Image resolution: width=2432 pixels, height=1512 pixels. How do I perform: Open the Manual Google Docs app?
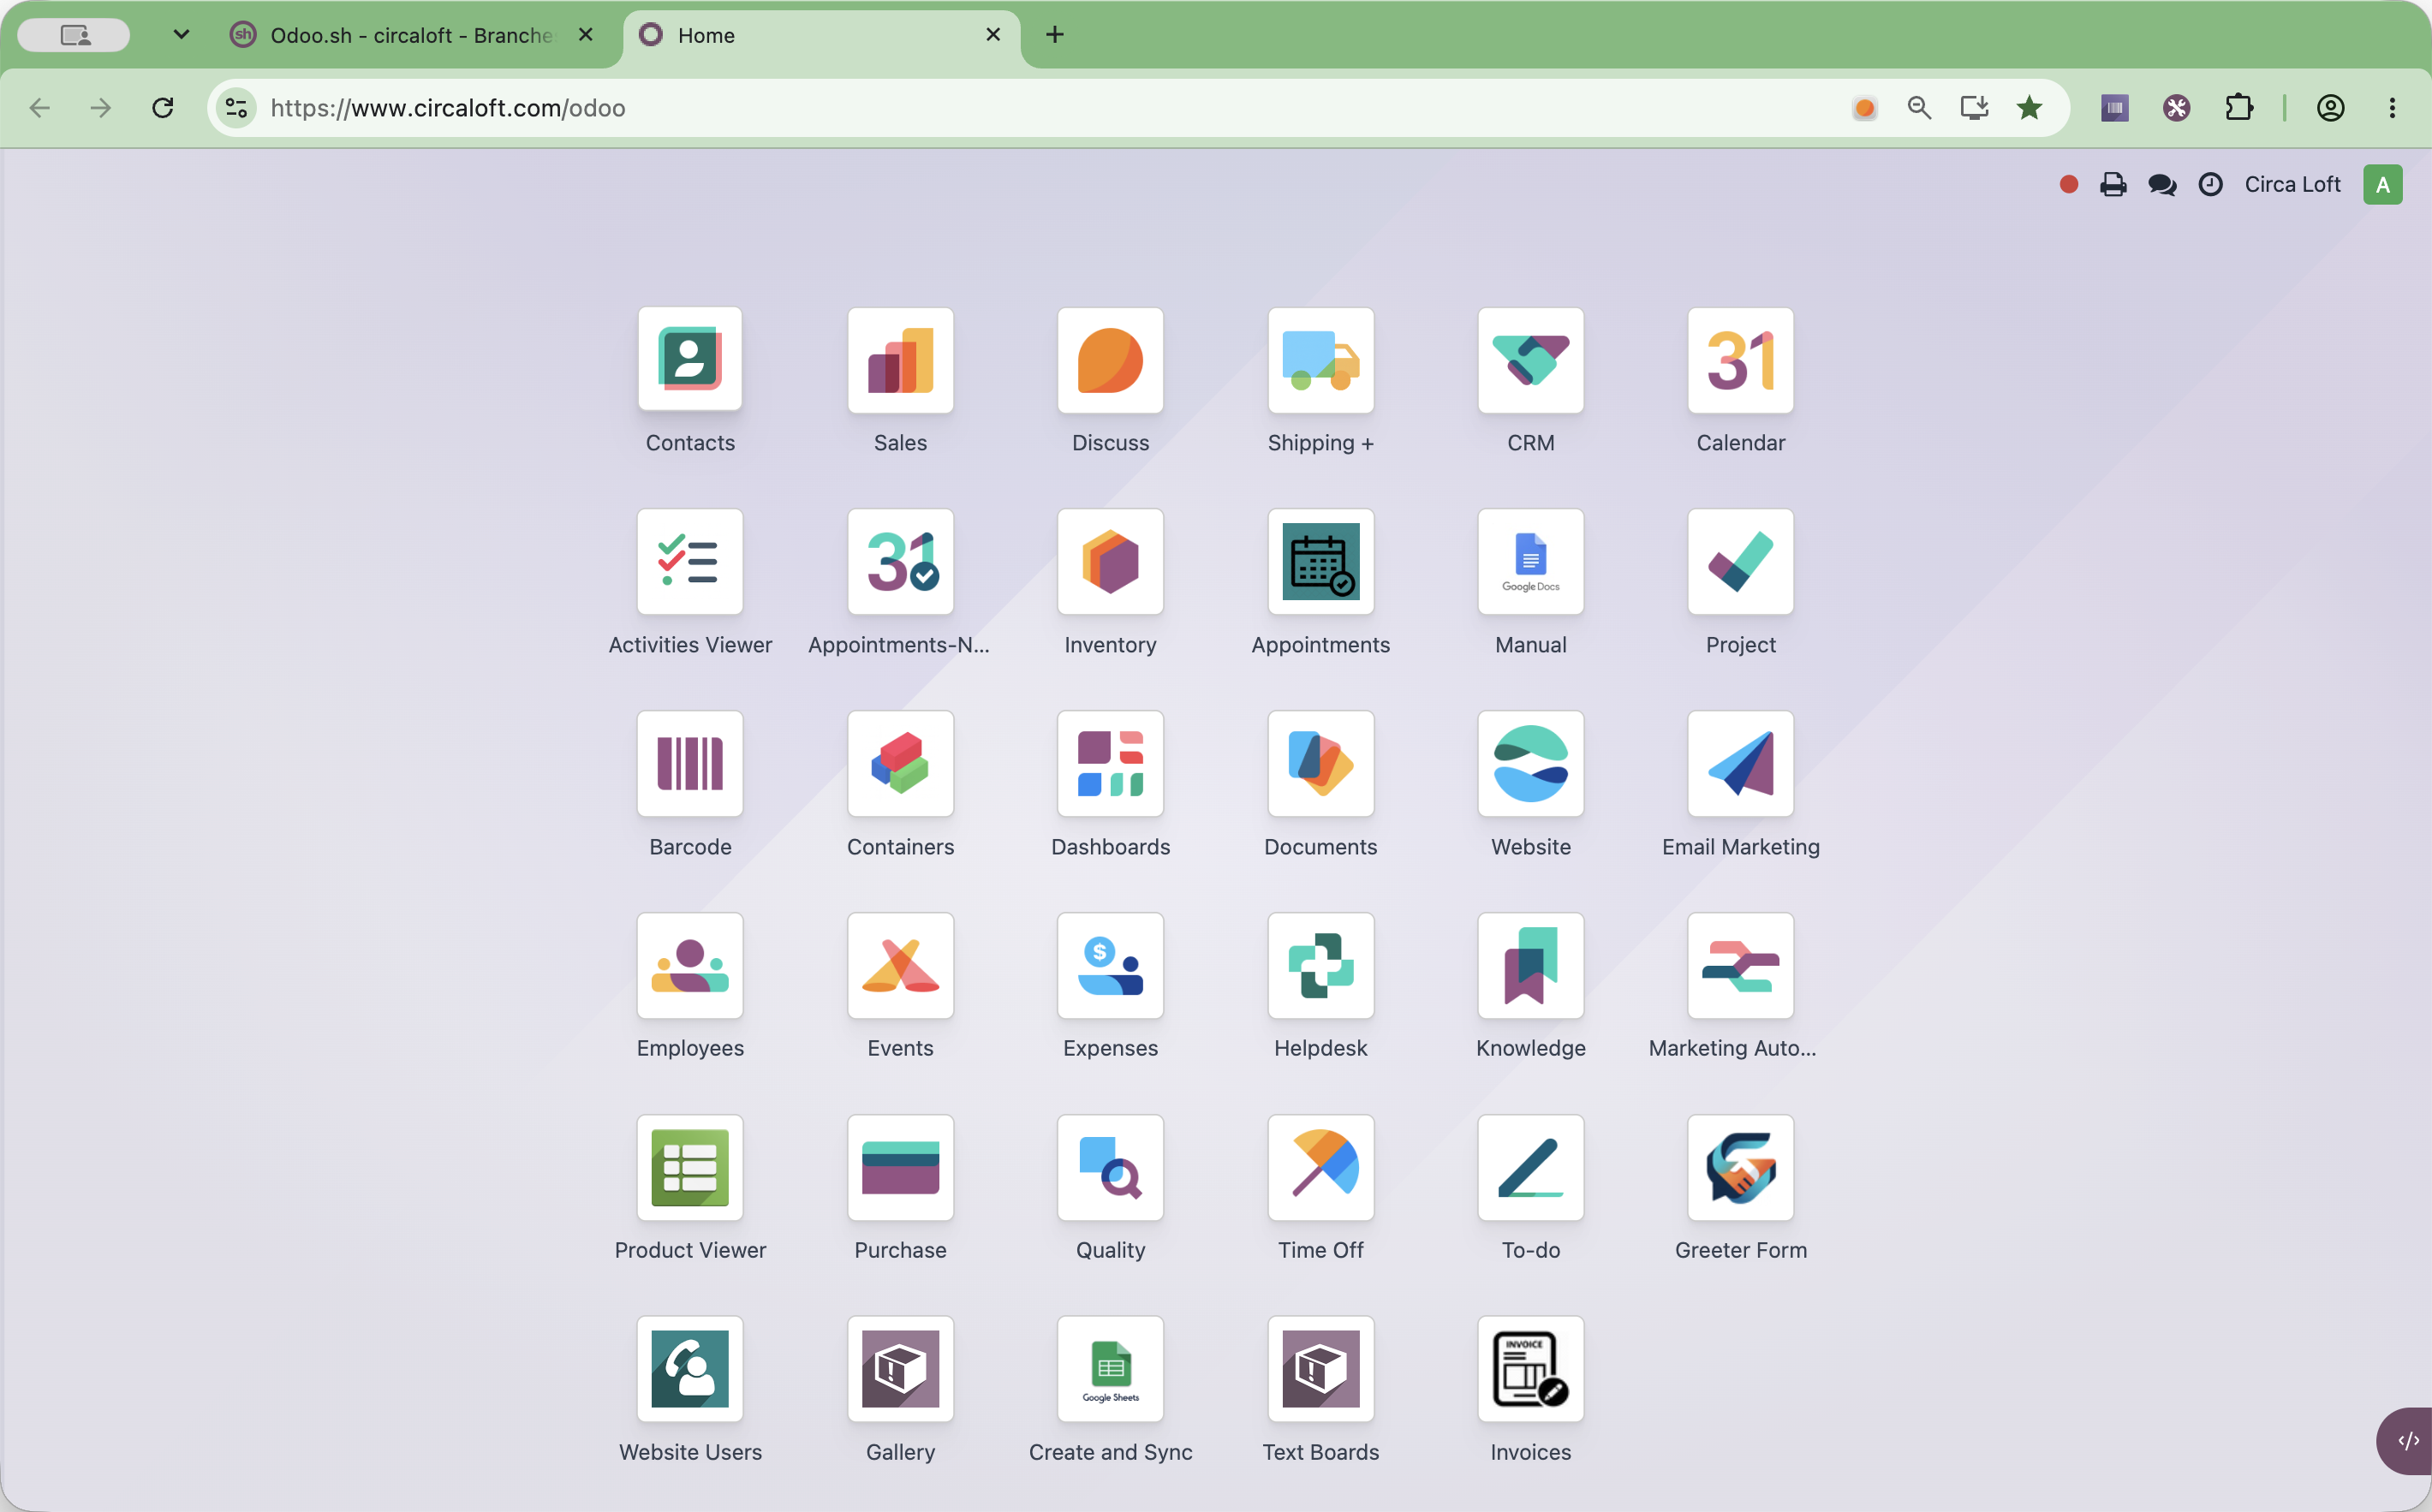click(x=1530, y=562)
